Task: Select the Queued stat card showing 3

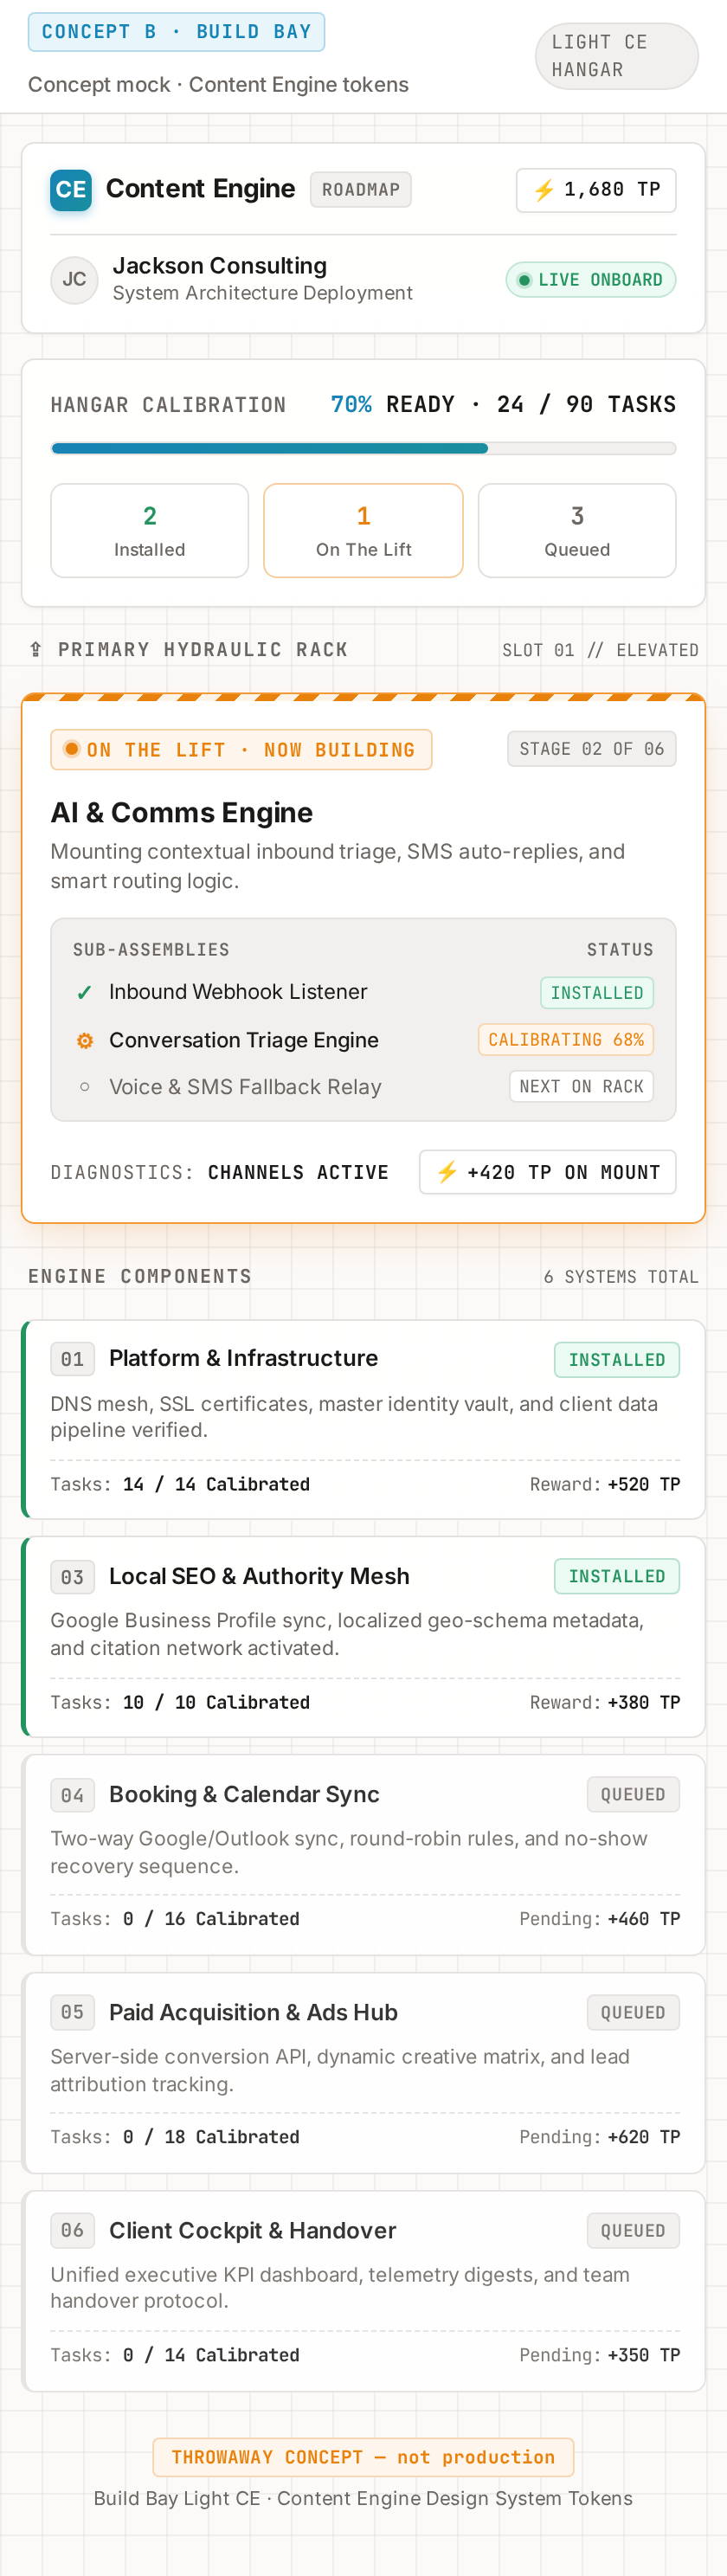Action: tap(577, 531)
